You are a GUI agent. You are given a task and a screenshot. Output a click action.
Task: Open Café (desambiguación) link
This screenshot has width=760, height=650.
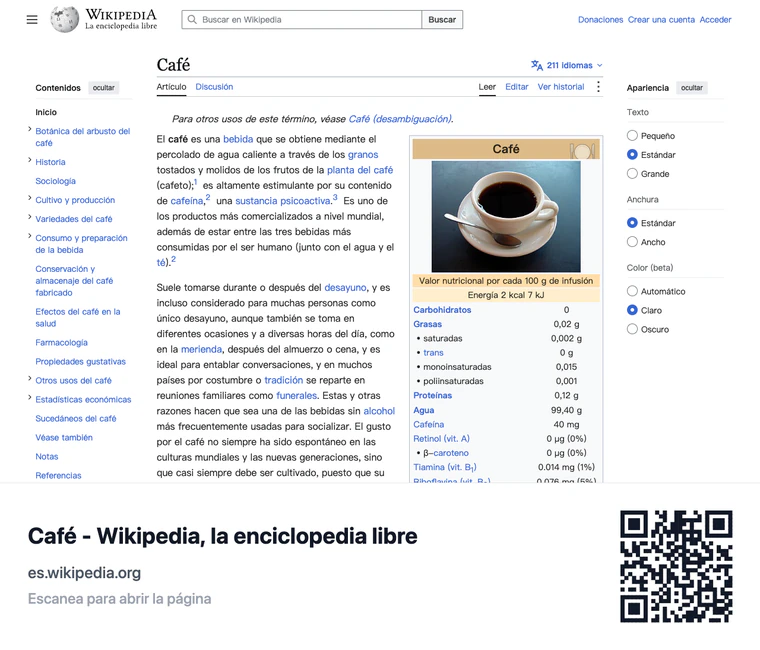pos(400,119)
